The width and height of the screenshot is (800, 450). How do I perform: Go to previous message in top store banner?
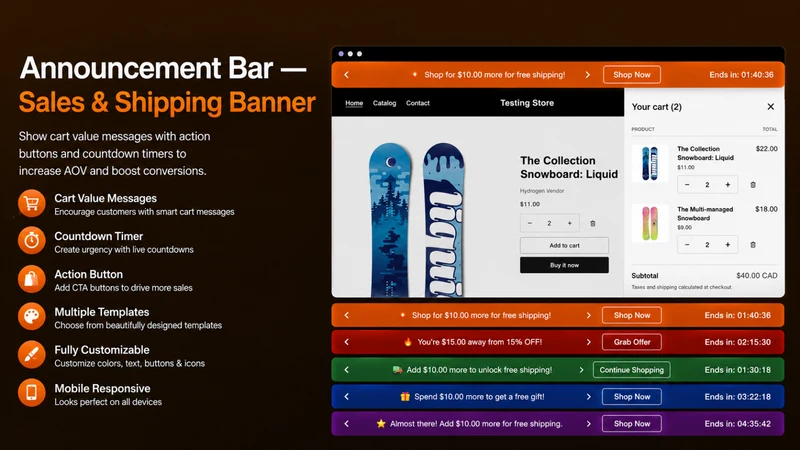point(347,74)
